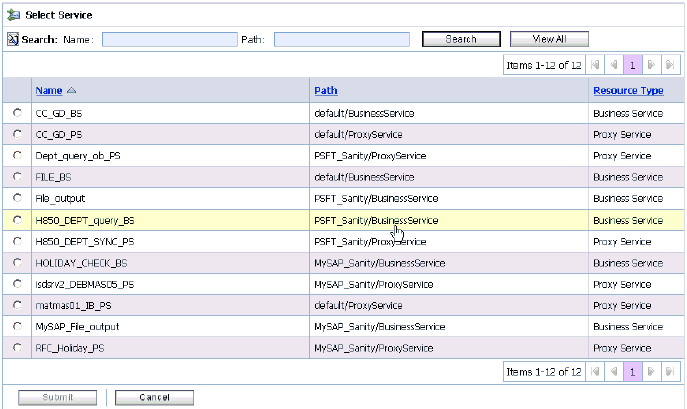The image size is (687, 409).
Task: Click the Search button
Action: click(461, 39)
